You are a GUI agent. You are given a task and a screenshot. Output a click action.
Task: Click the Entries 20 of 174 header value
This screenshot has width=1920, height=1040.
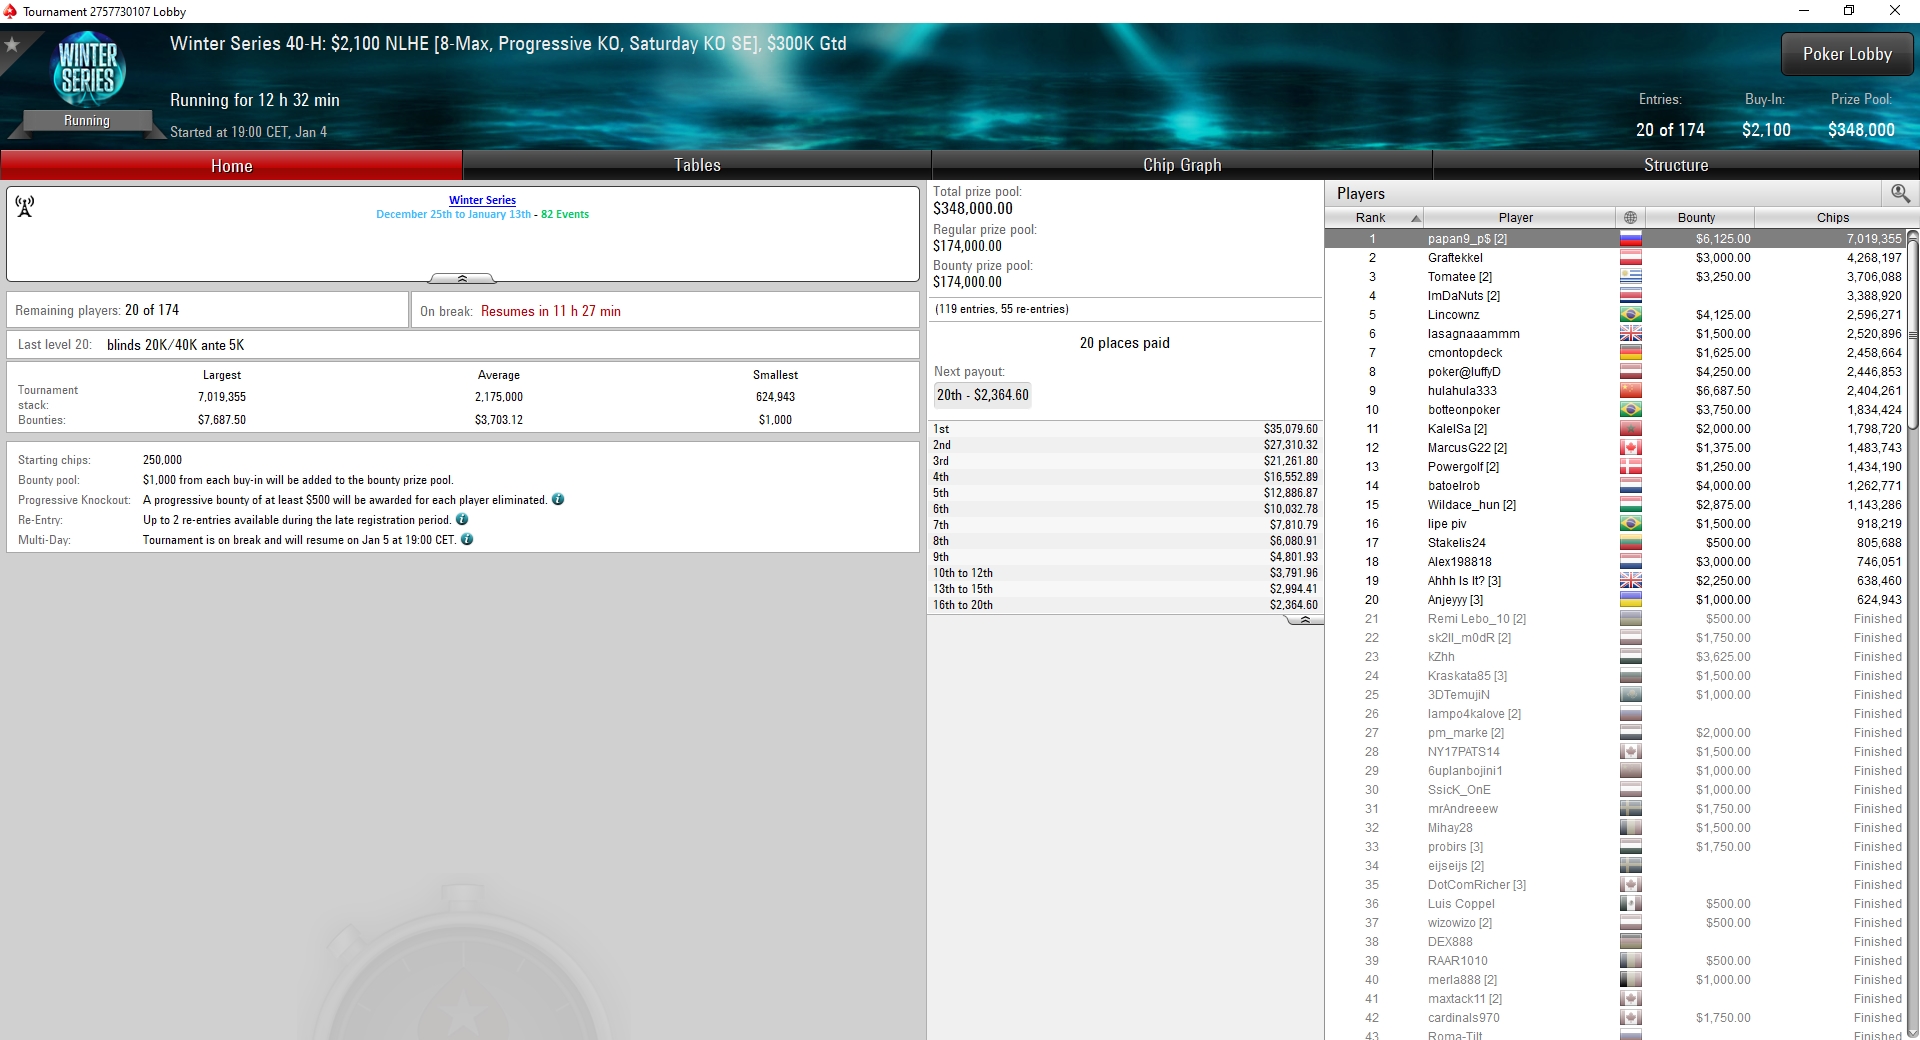pyautogui.click(x=1670, y=130)
